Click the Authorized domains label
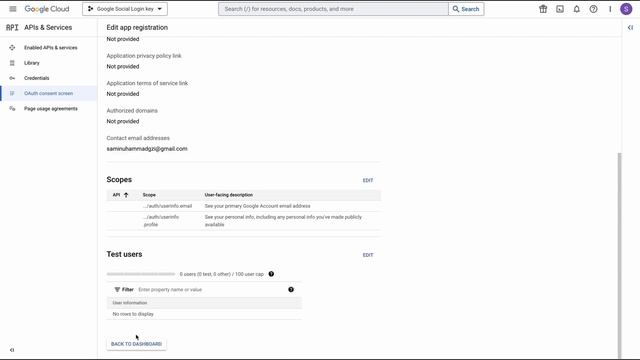This screenshot has width=640, height=360. (x=132, y=111)
